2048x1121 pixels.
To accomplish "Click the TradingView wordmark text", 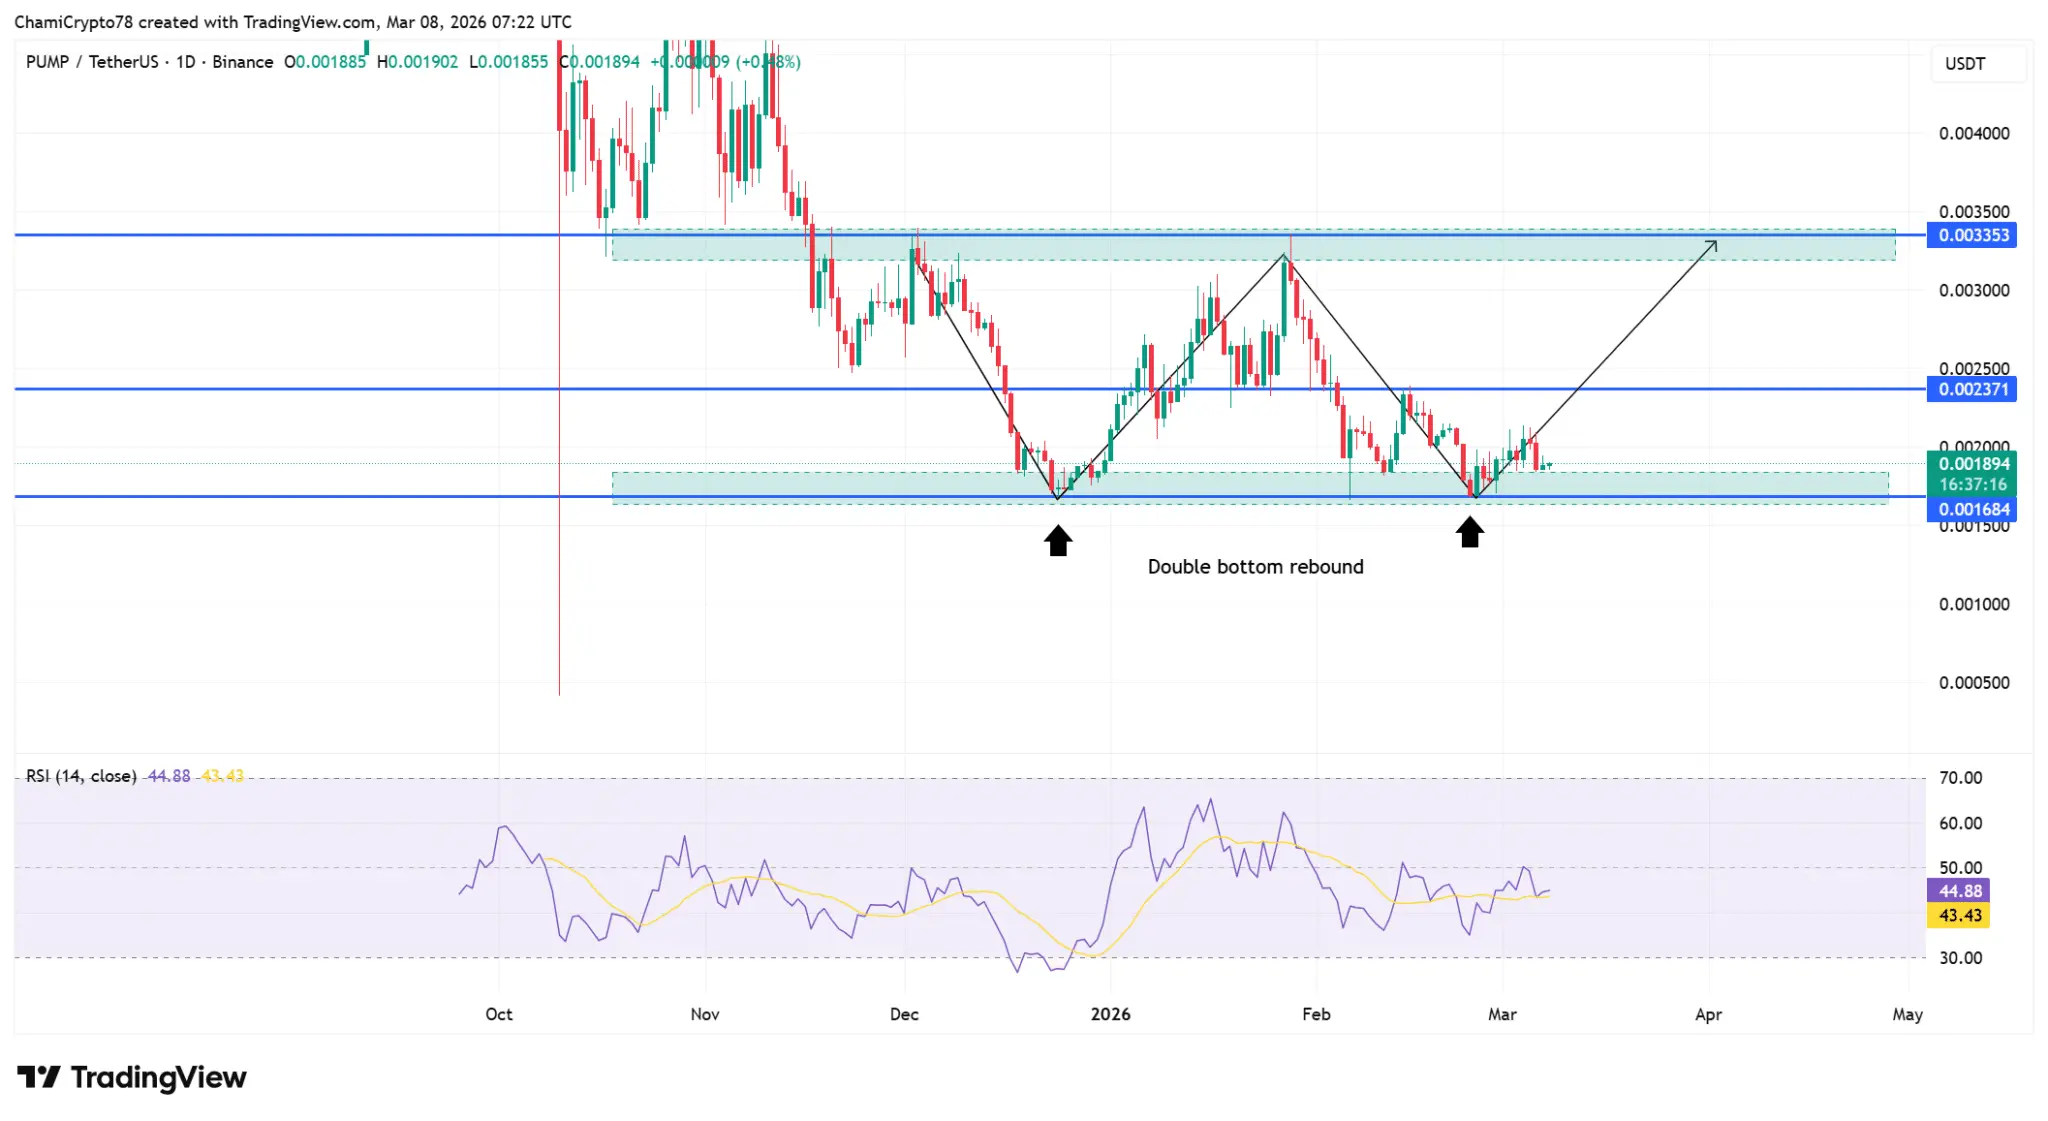I will pos(158,1077).
